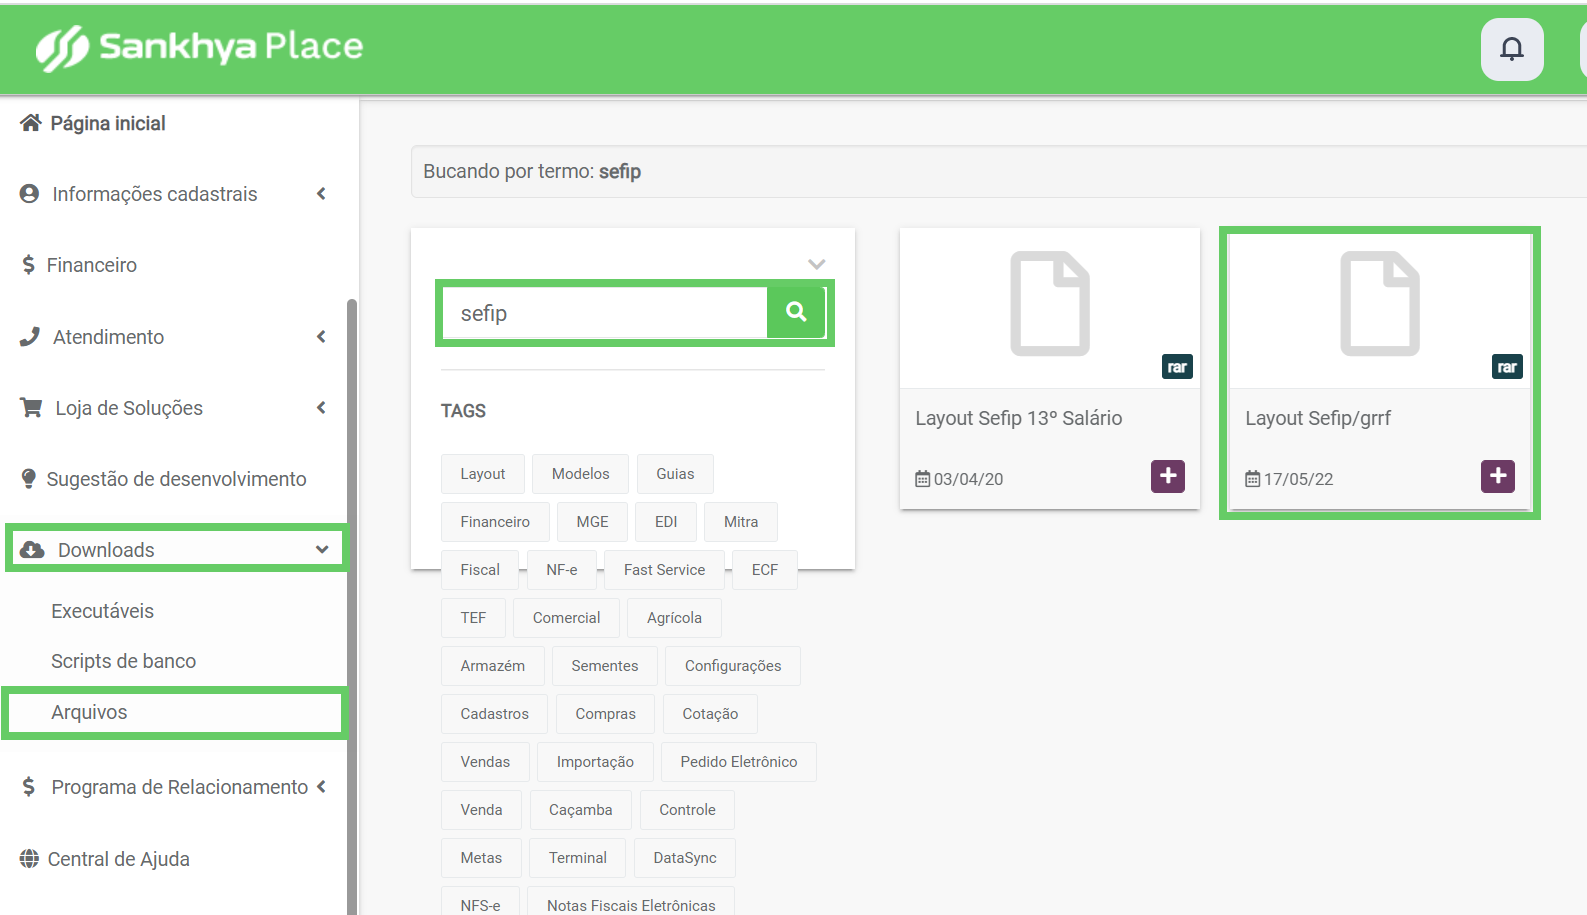Filter by the Caçamba tag
The height and width of the screenshot is (915, 1587).
(581, 810)
